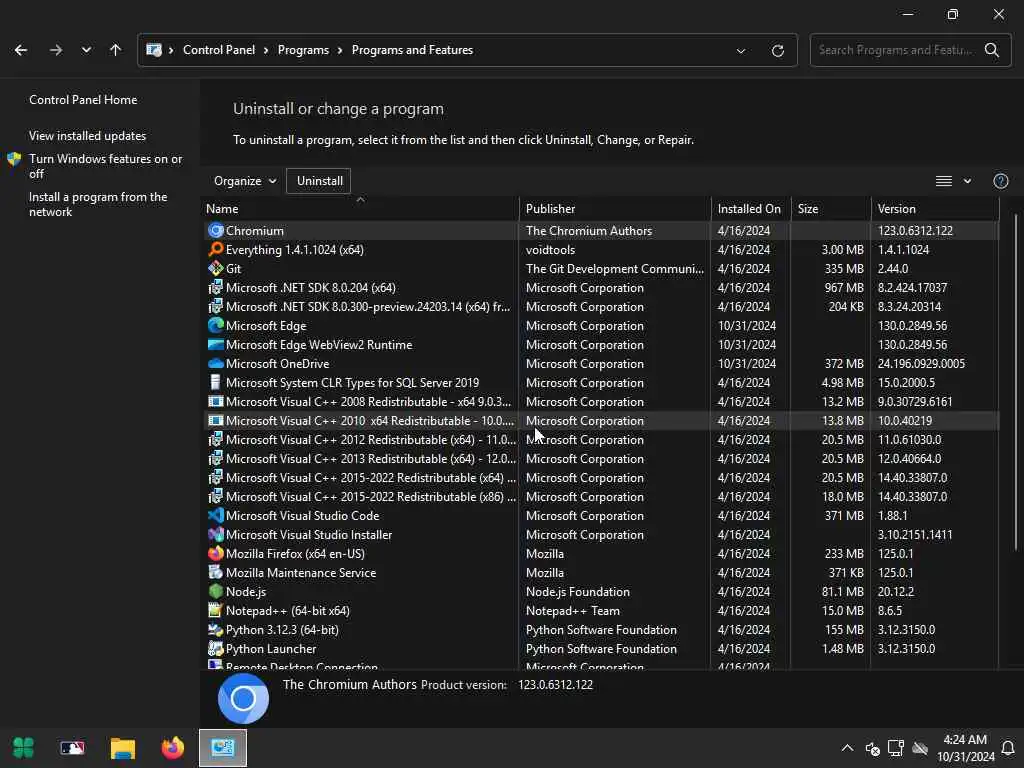Go up one level with up arrow

(116, 50)
